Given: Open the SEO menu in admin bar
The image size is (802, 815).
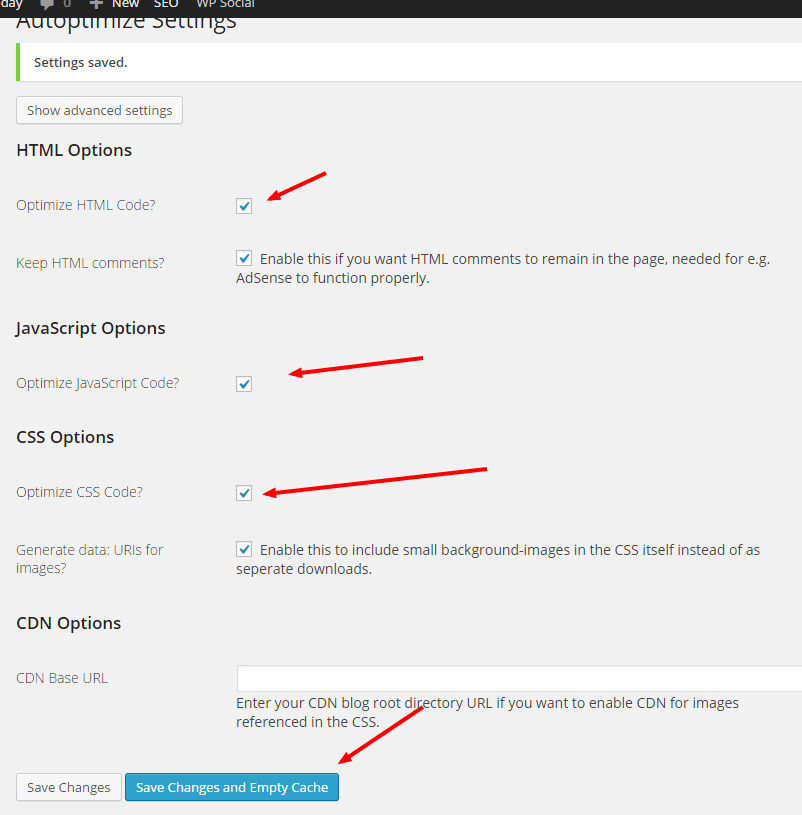Looking at the screenshot, I should pos(166,4).
